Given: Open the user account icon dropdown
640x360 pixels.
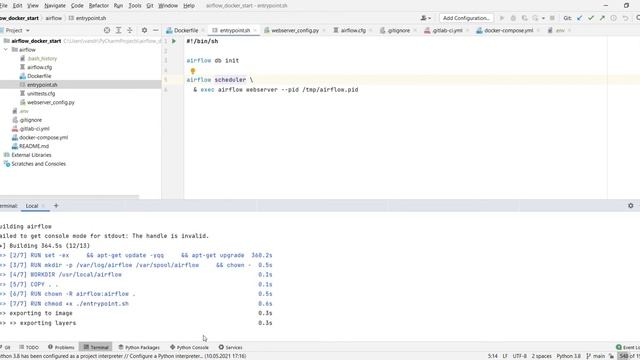Looking at the screenshot, I should click(x=426, y=18).
